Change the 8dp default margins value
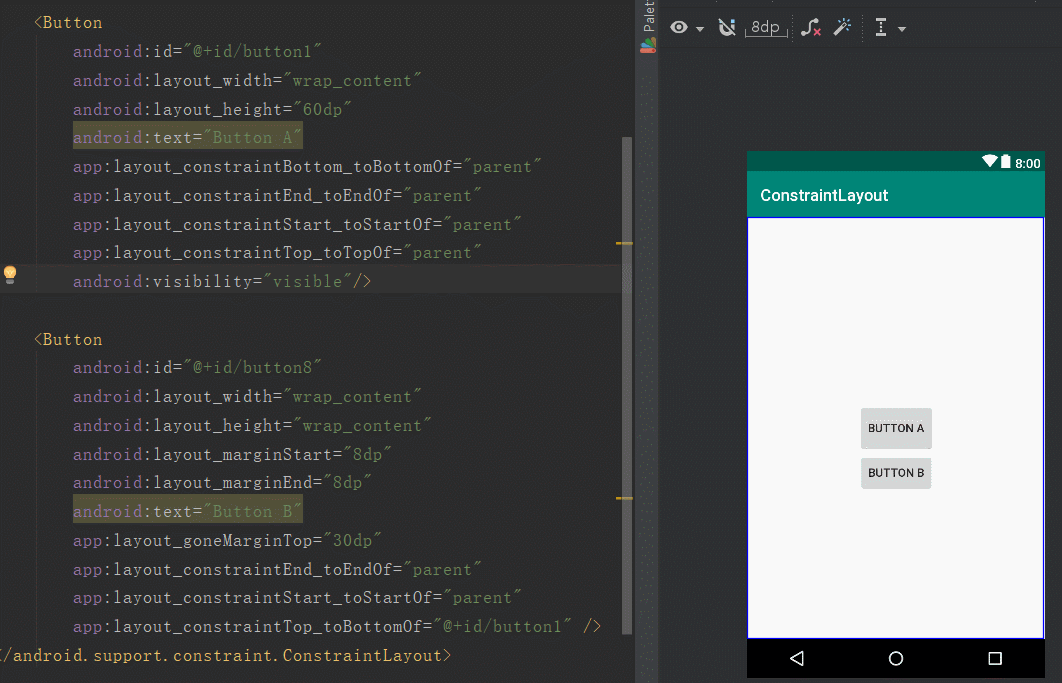Screen dimensions: 1062x683 766,27
